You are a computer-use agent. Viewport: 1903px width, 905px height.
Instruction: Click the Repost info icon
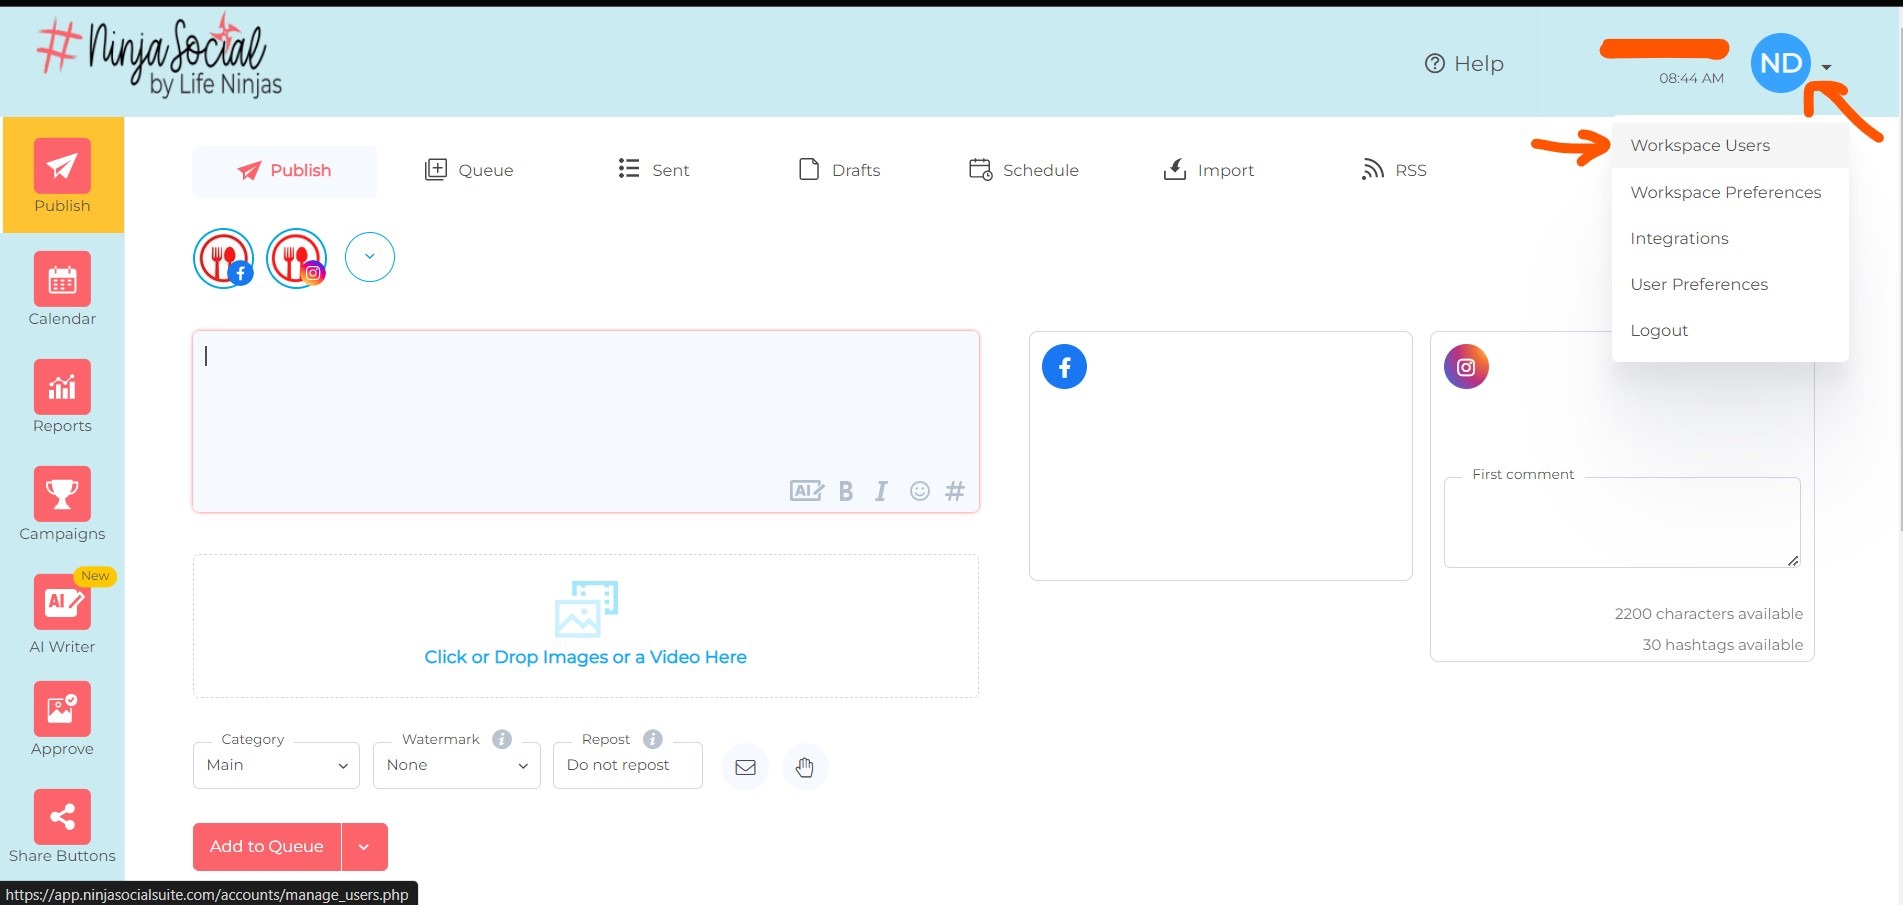[x=653, y=739]
